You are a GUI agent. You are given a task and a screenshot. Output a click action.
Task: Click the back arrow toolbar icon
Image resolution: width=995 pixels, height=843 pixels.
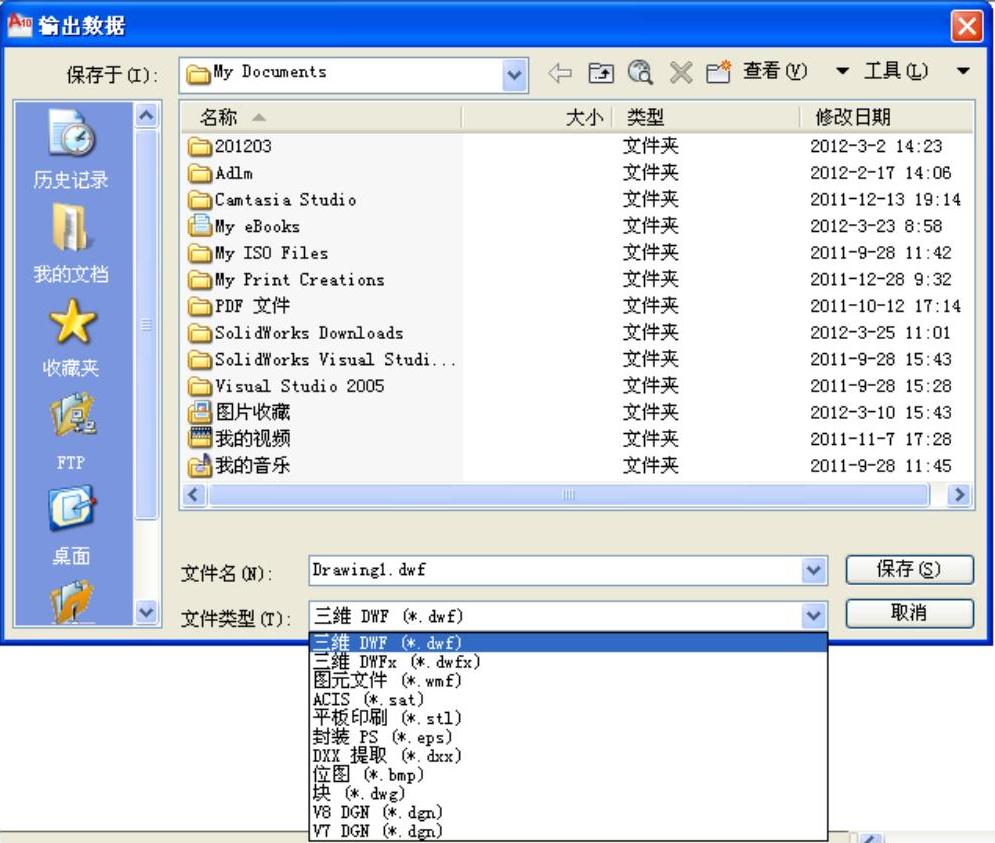pyautogui.click(x=561, y=72)
